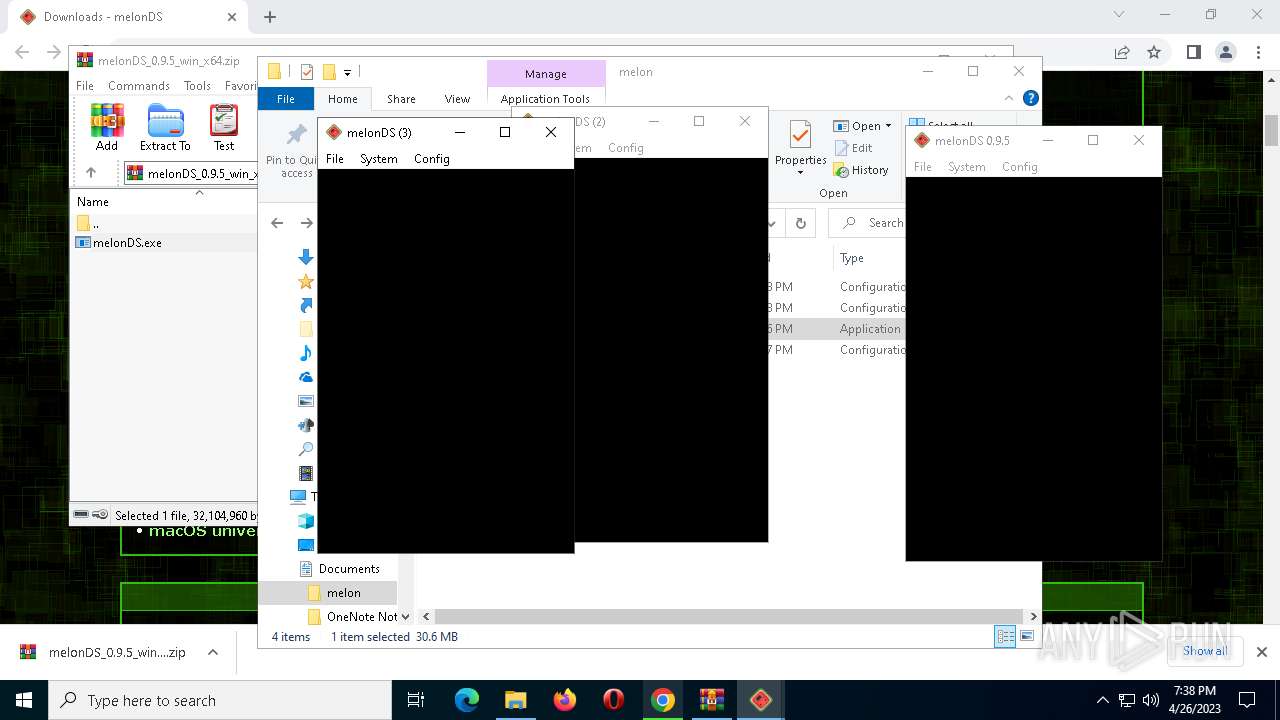Customize Quick Access Toolbar dropdown
Image resolution: width=1280 pixels, height=720 pixels.
(x=347, y=72)
